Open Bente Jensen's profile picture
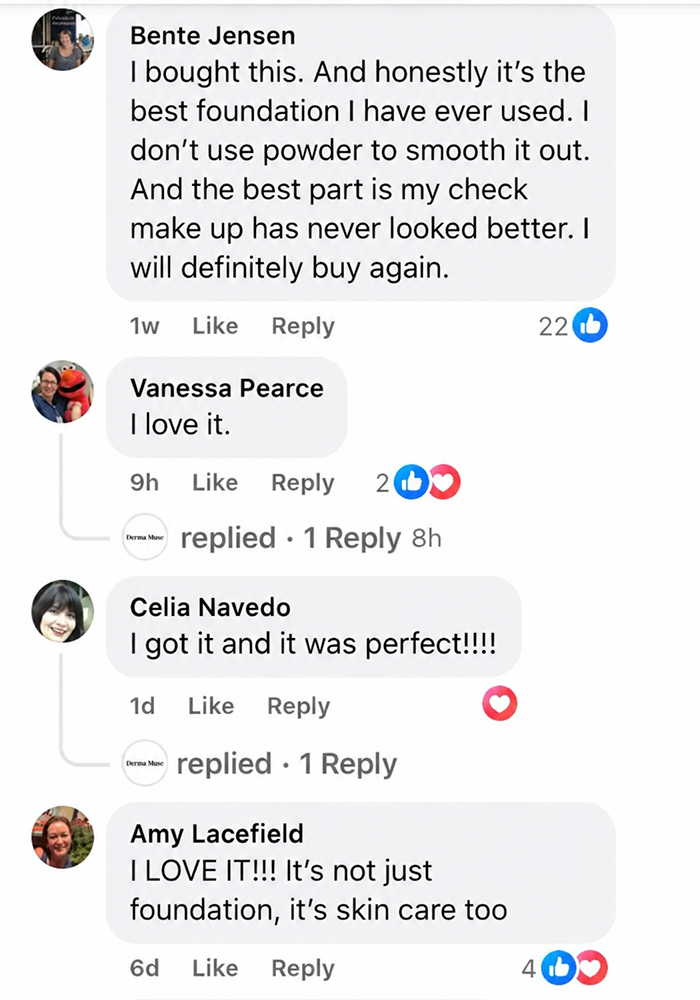This screenshot has width=700, height=1000. (x=62, y=40)
